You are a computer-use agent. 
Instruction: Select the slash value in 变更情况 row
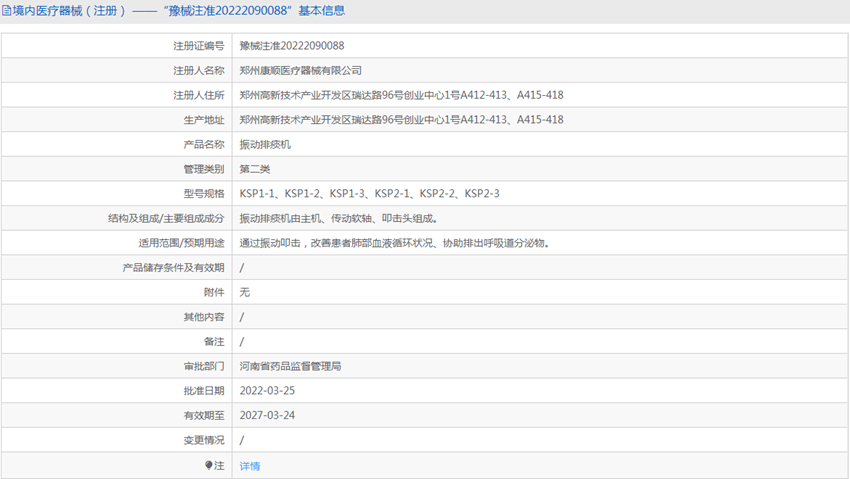point(242,440)
